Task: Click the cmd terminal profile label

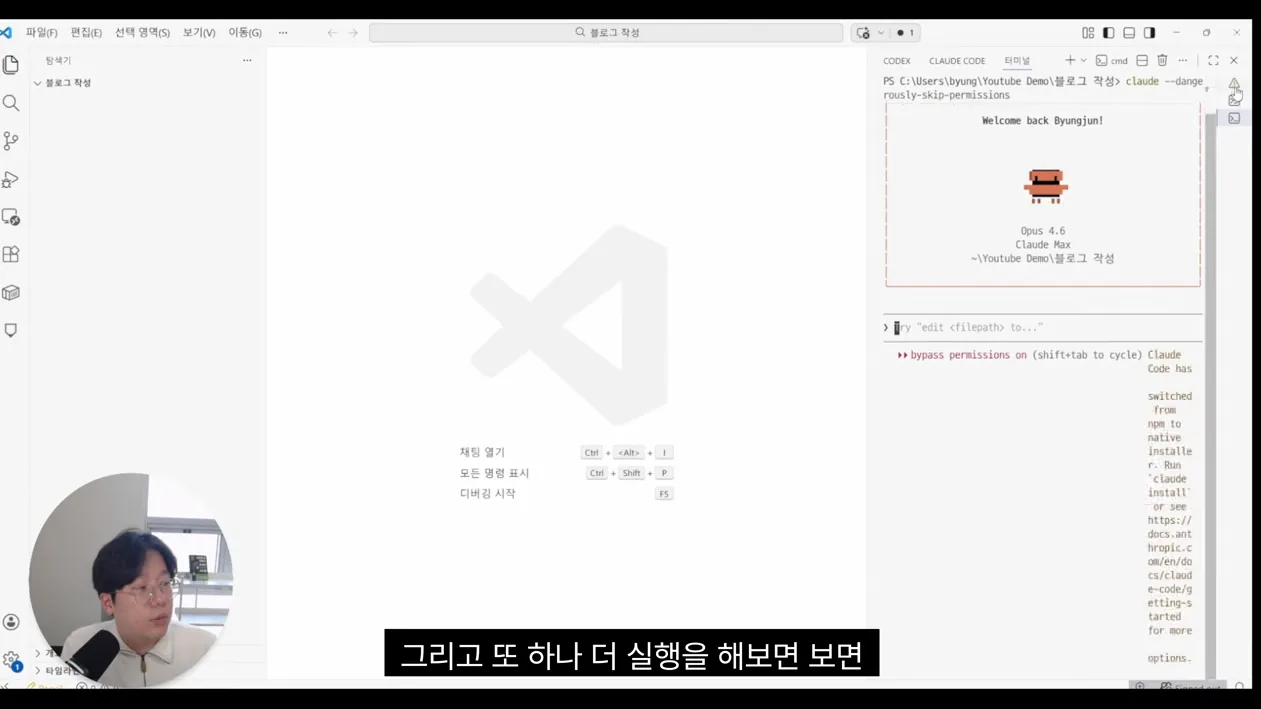Action: coord(1111,61)
